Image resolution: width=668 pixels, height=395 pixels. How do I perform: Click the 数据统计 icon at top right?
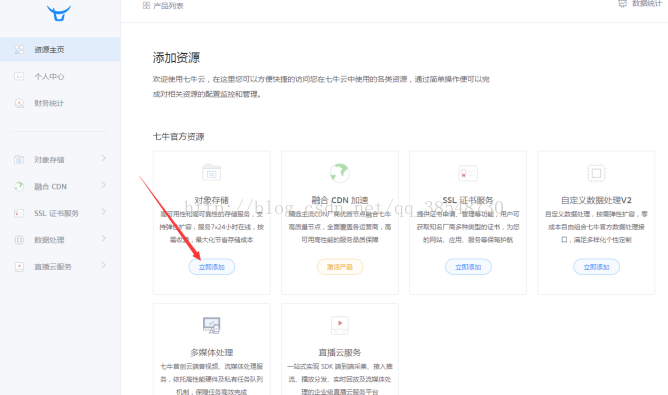[x=622, y=4]
